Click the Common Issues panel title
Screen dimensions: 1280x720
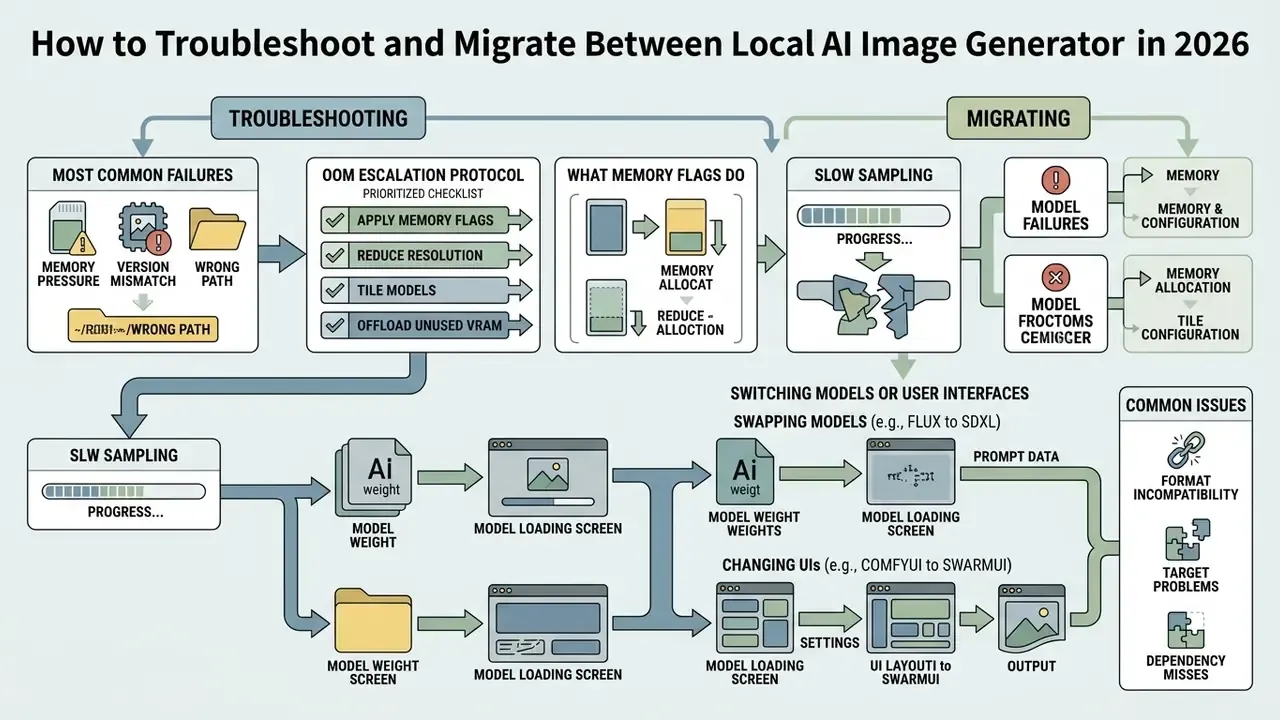click(x=1185, y=405)
